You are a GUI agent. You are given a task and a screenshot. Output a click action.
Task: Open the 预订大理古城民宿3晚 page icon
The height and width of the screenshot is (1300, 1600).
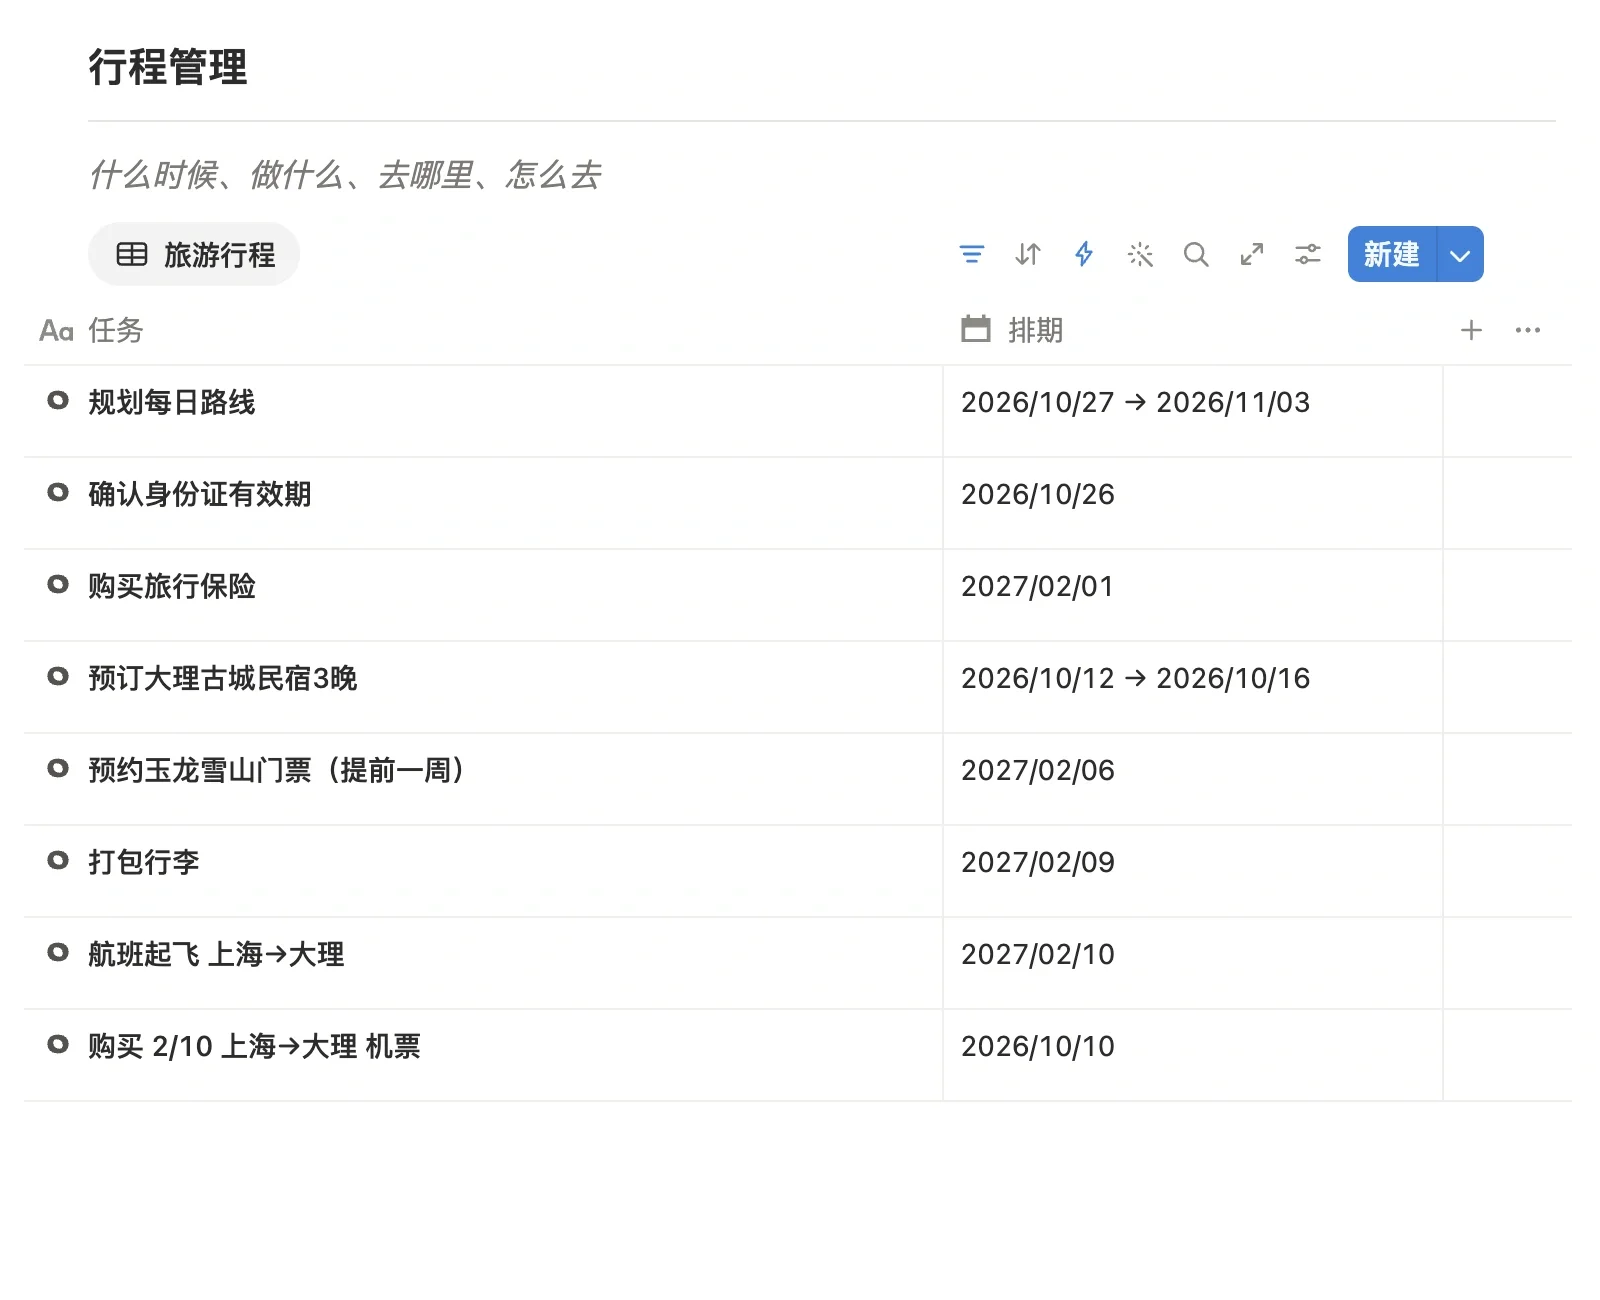pyautogui.click(x=58, y=676)
